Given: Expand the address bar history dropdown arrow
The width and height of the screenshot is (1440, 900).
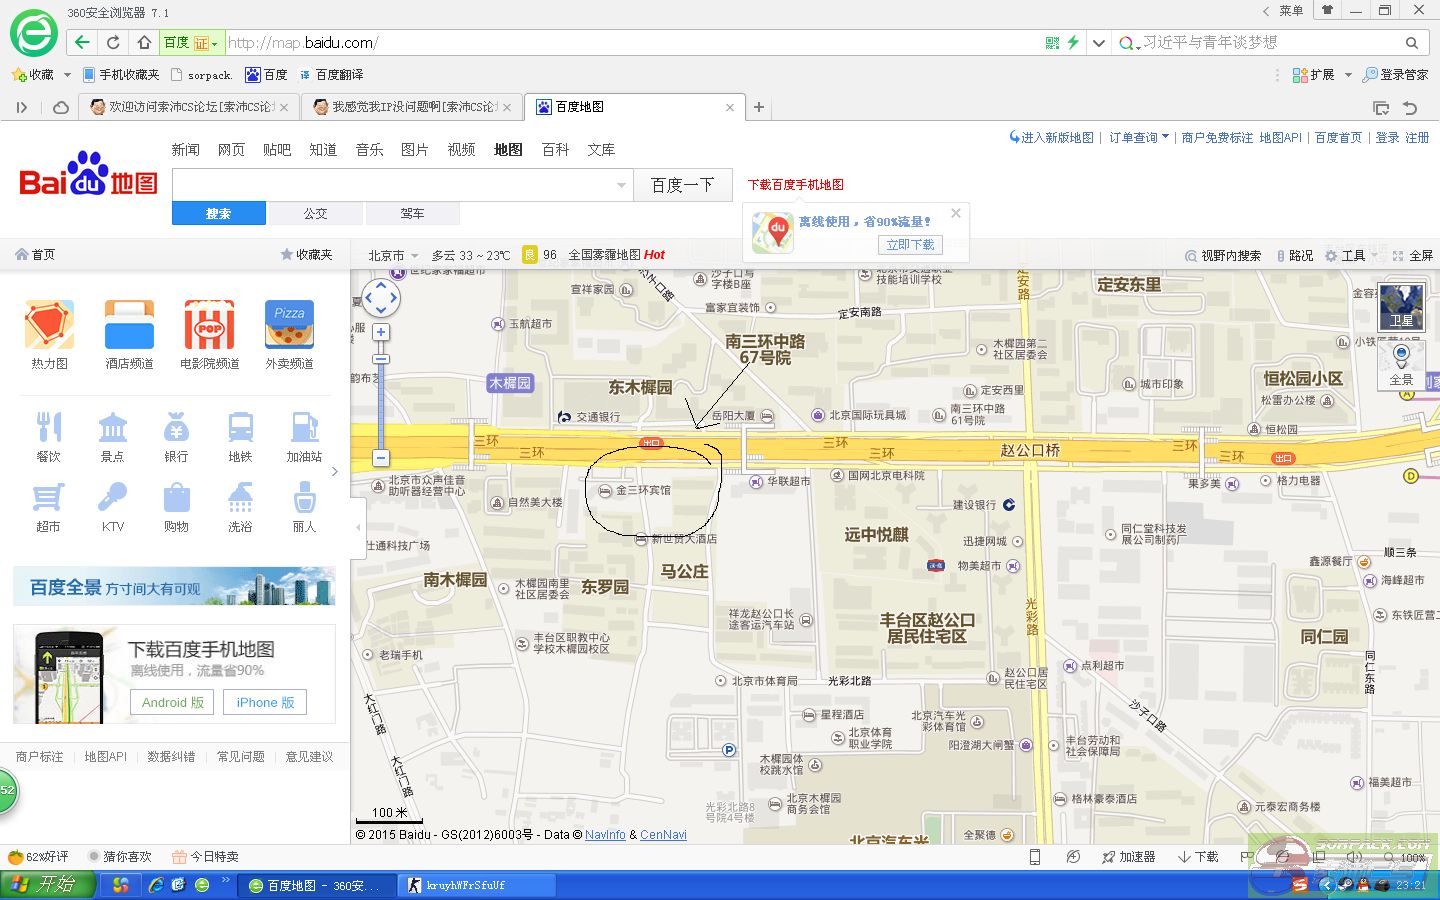Looking at the screenshot, I should coord(1099,43).
